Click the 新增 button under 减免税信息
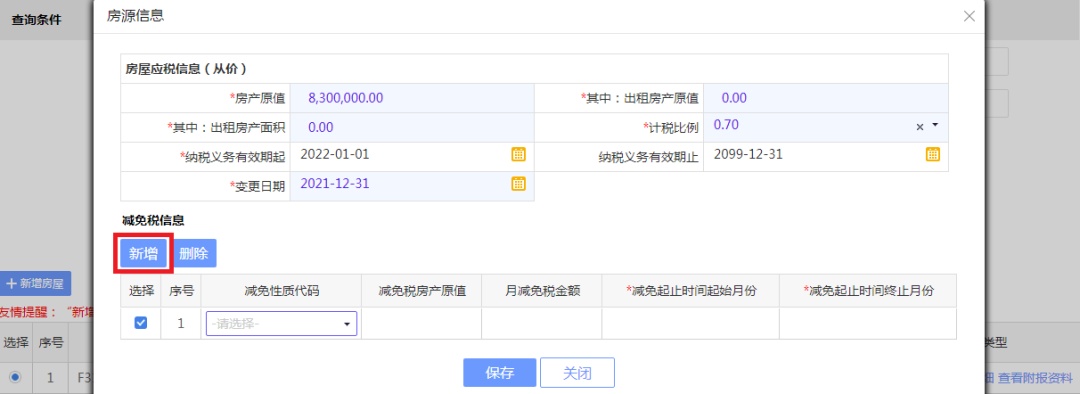Image resolution: width=1080 pixels, height=394 pixels. tap(143, 253)
